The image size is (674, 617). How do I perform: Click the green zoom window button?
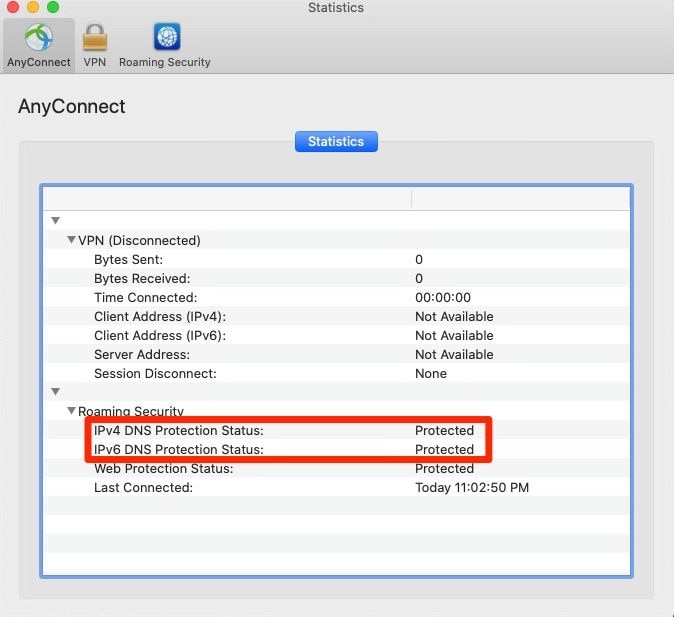53,6
